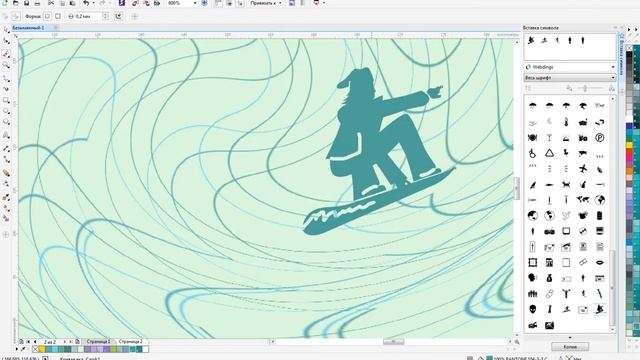Select the wheelchair glyph

tap(532, 153)
